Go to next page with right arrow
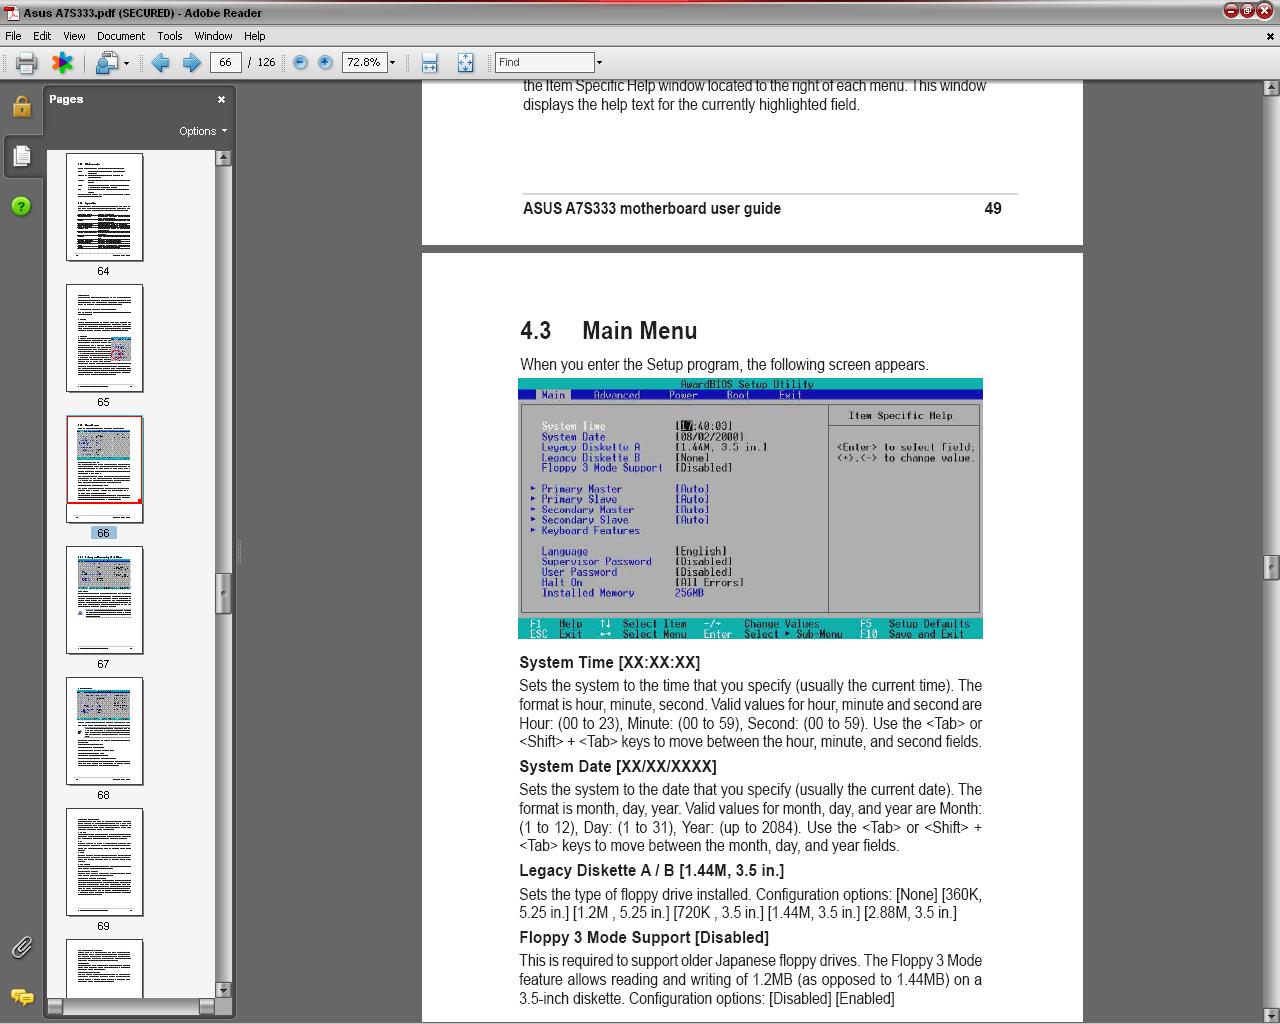The height and width of the screenshot is (1024, 1280). pyautogui.click(x=191, y=63)
